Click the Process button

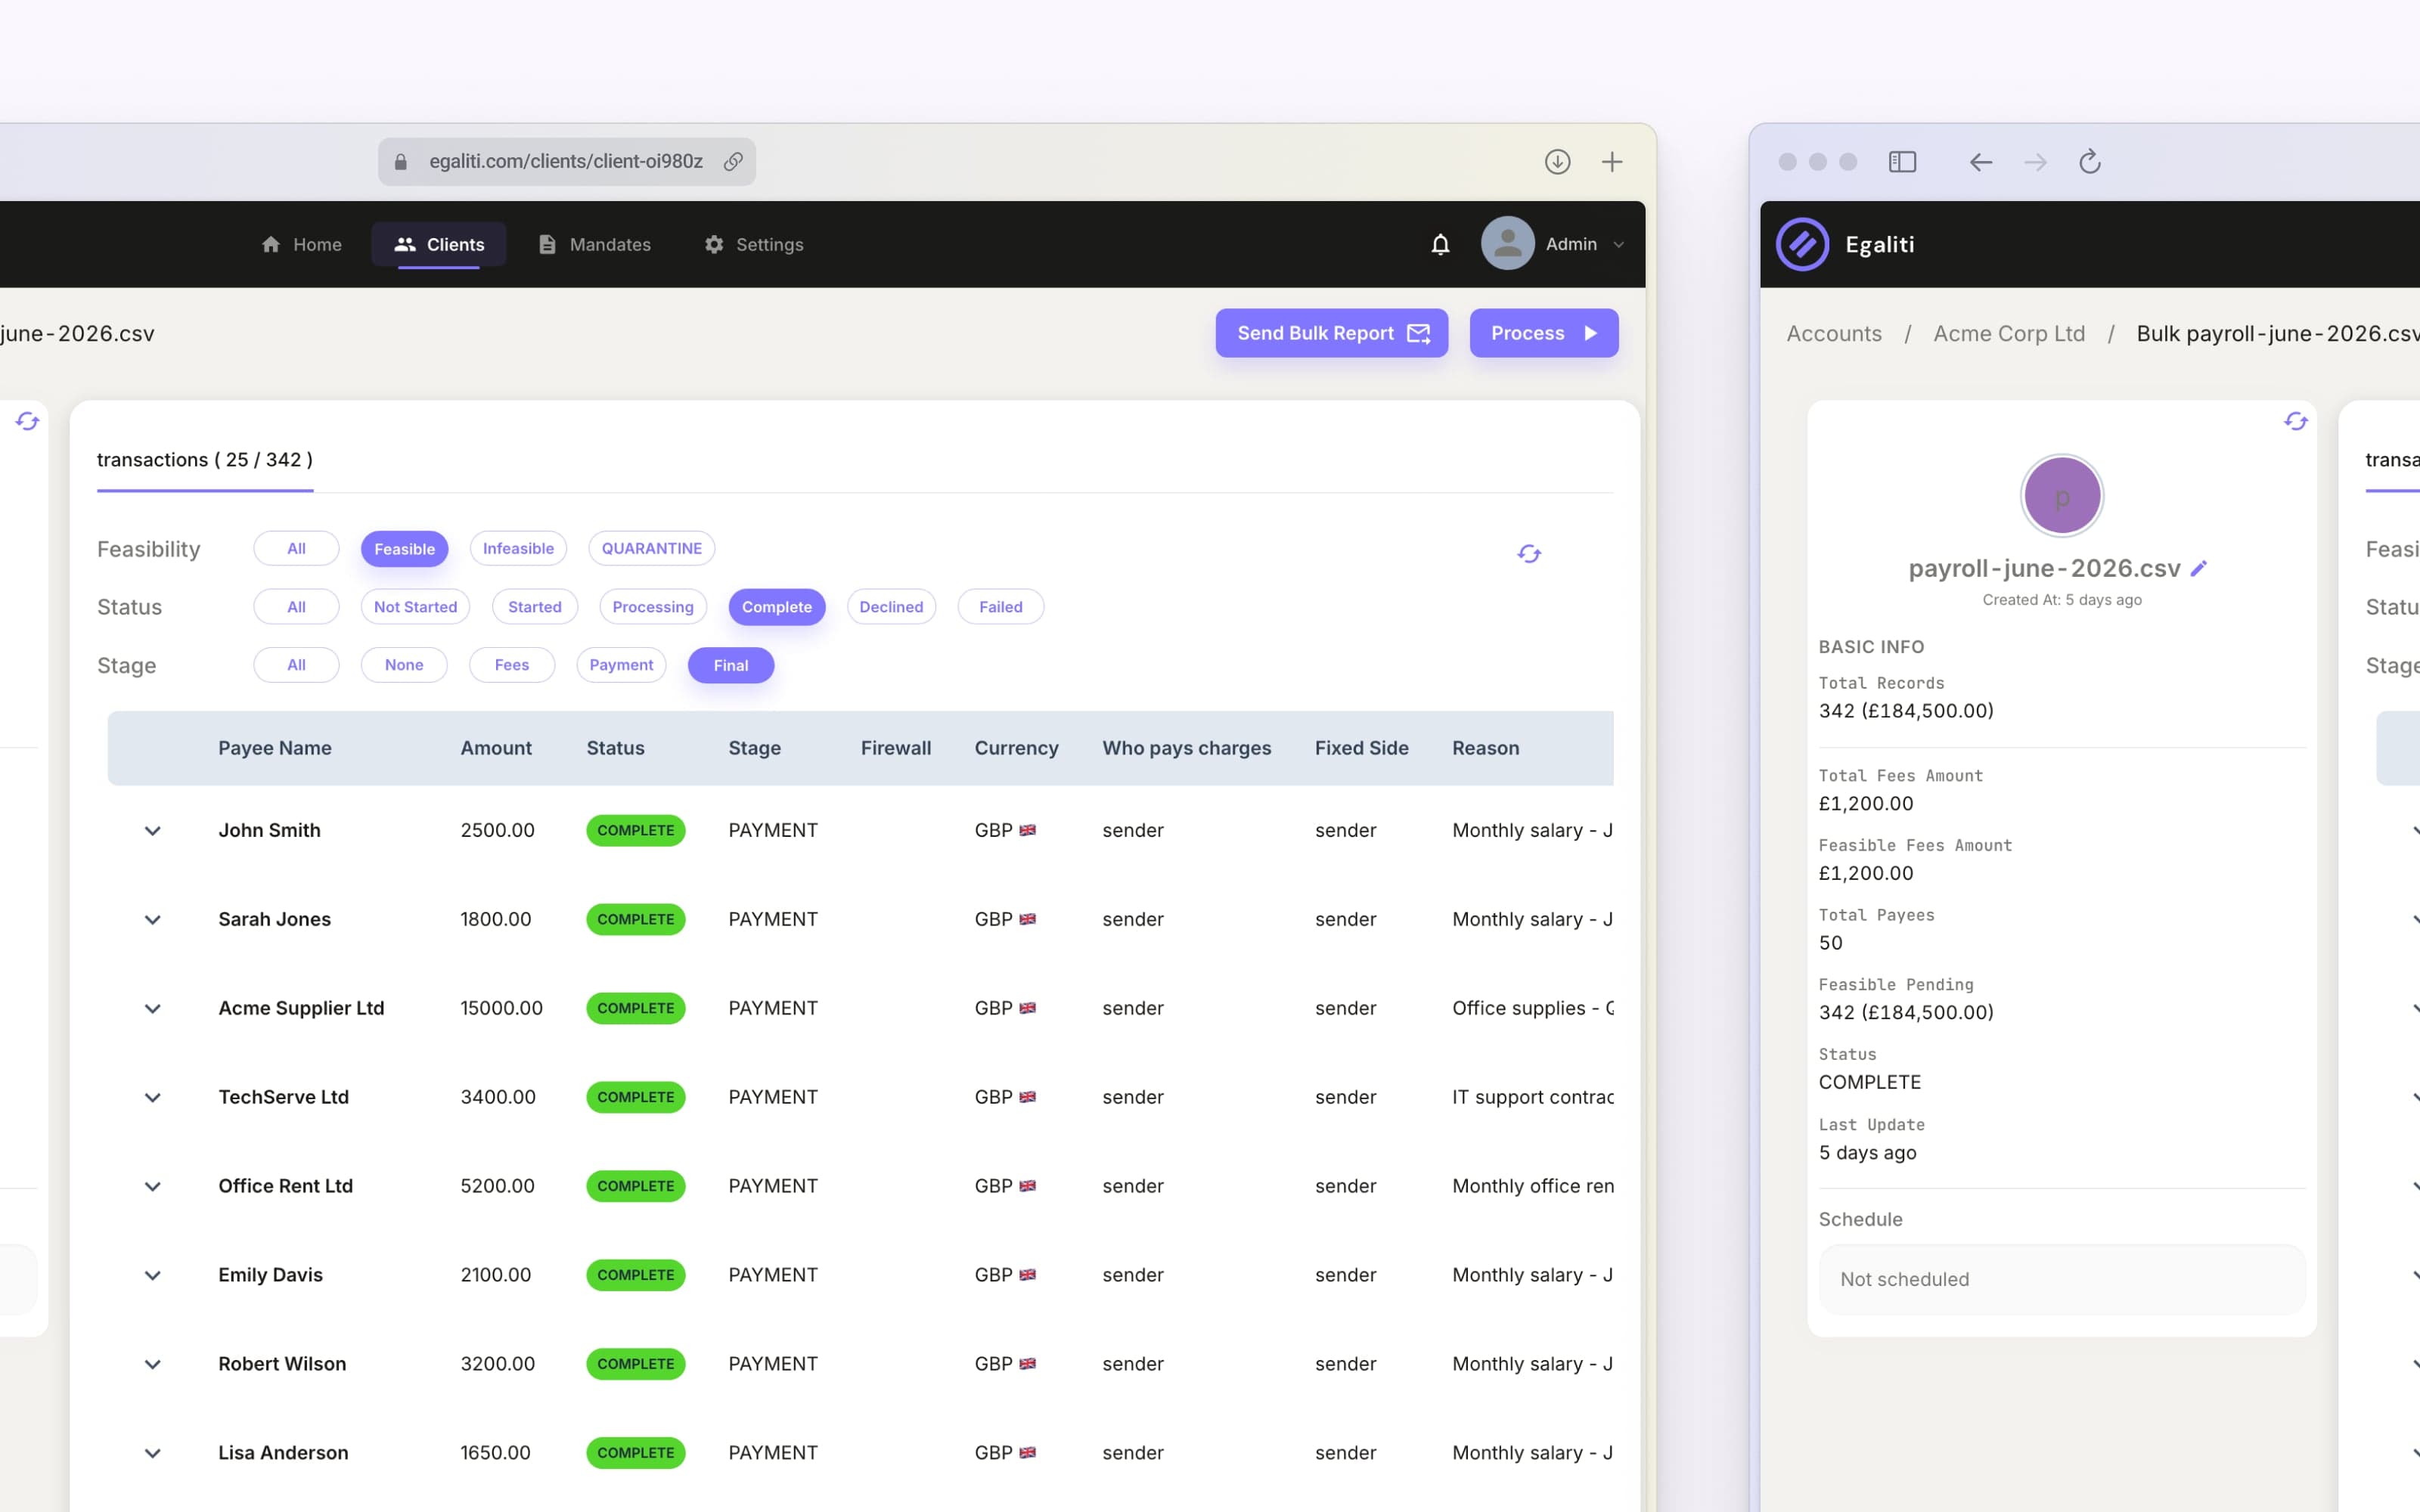pos(1543,333)
